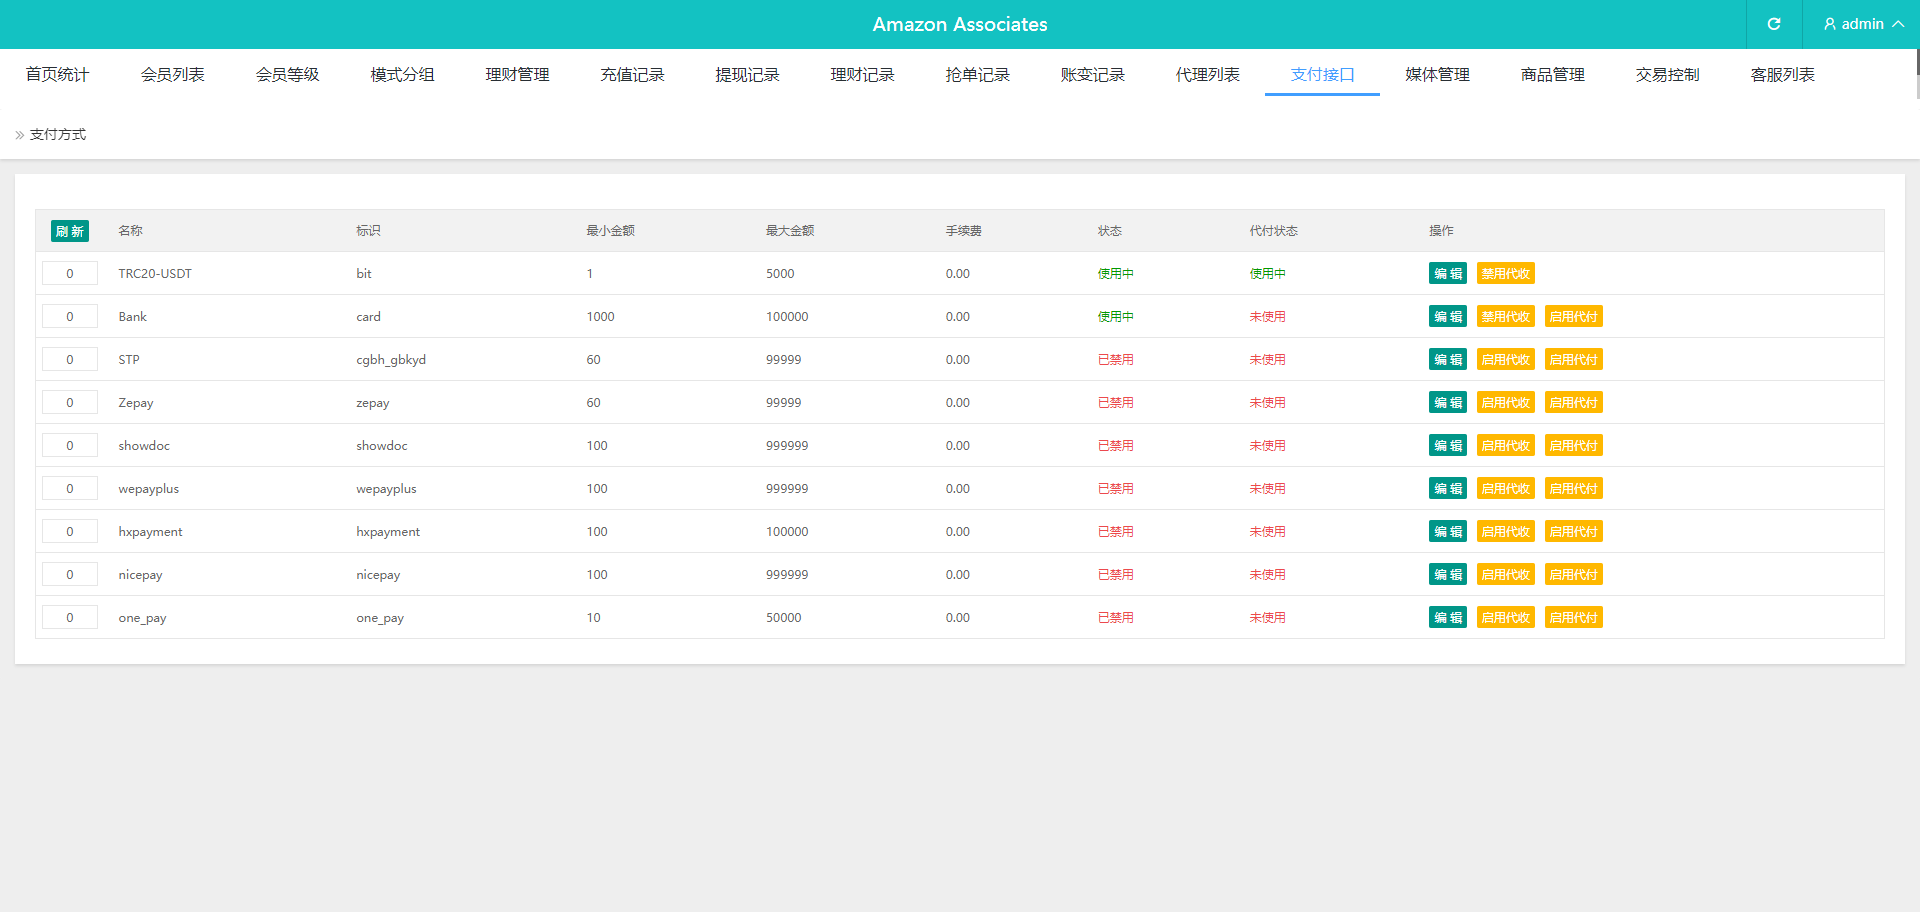Viewport: 1920px width, 912px height.
Task: Enable payout (启用代付) for Bank
Action: click(x=1573, y=317)
